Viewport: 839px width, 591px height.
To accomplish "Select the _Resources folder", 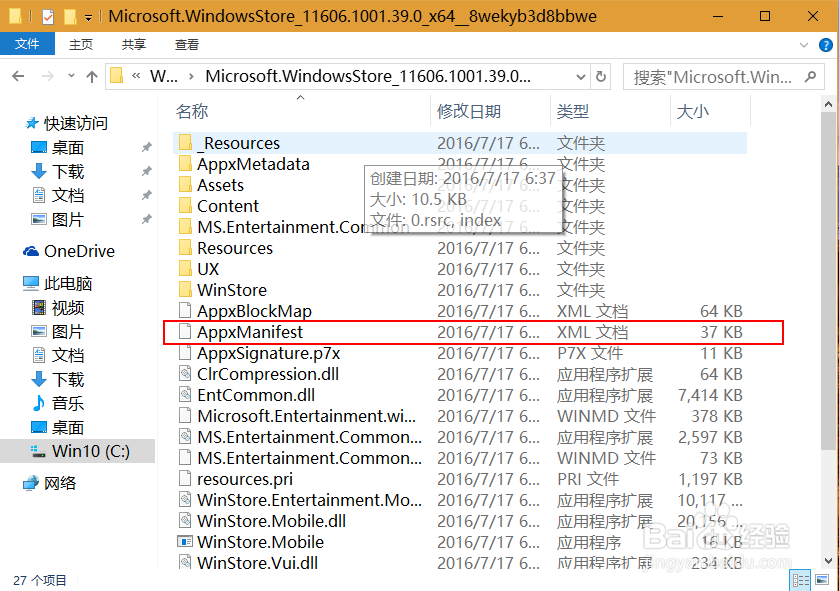I will click(460, 143).
